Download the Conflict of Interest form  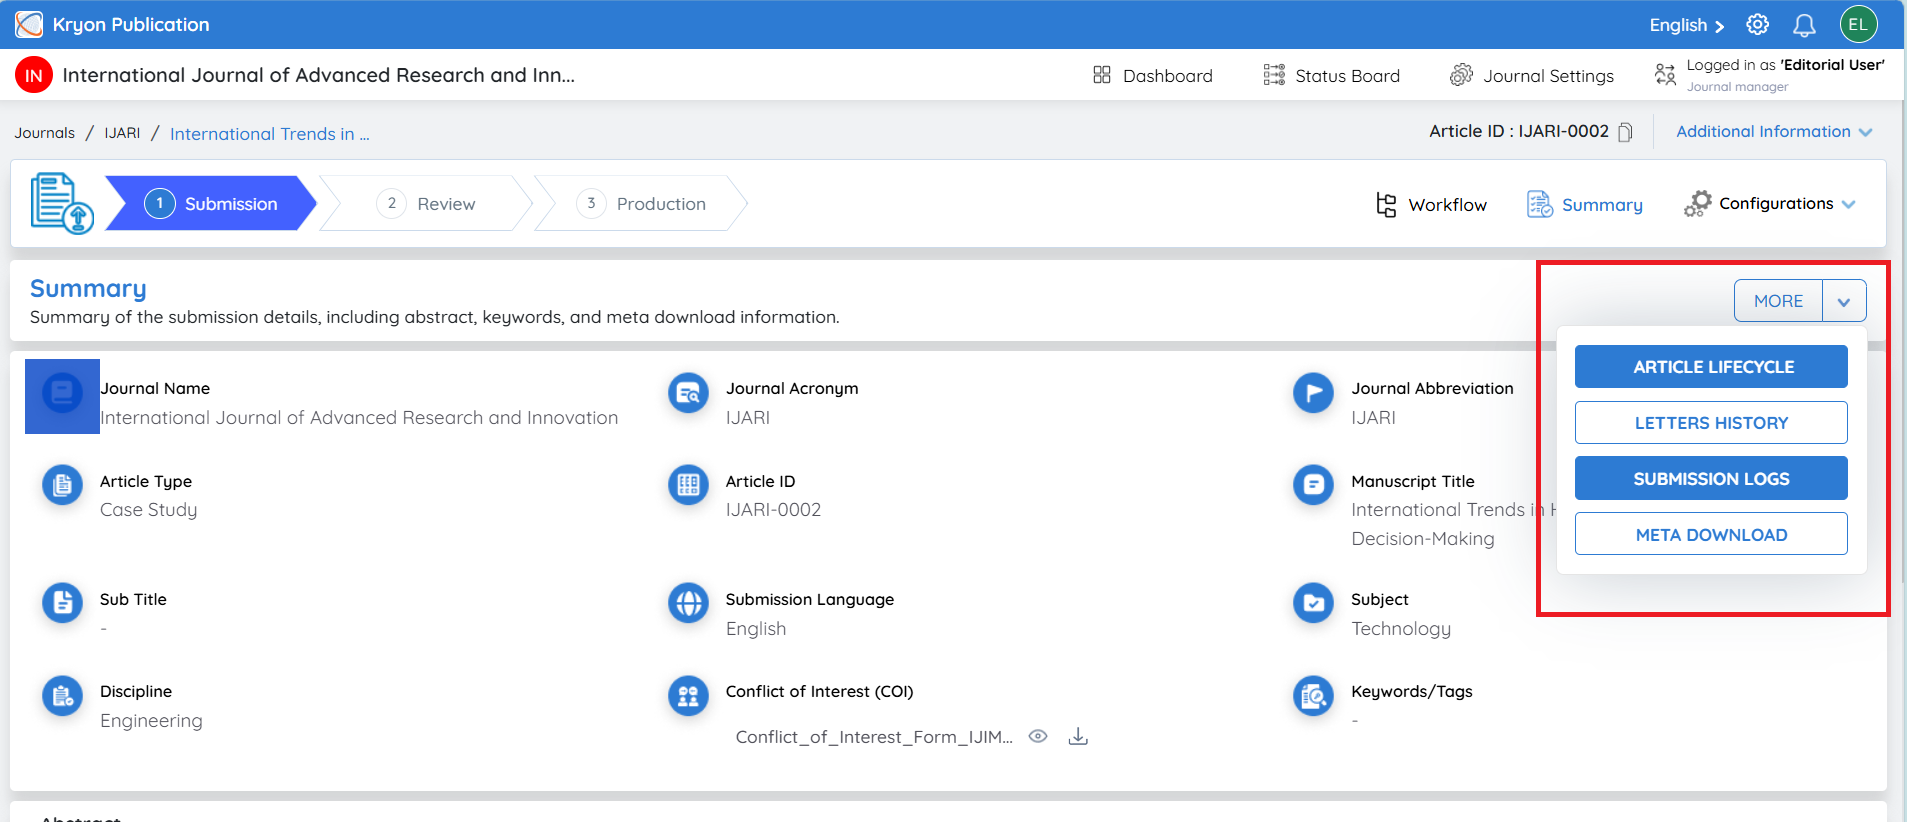click(1078, 737)
